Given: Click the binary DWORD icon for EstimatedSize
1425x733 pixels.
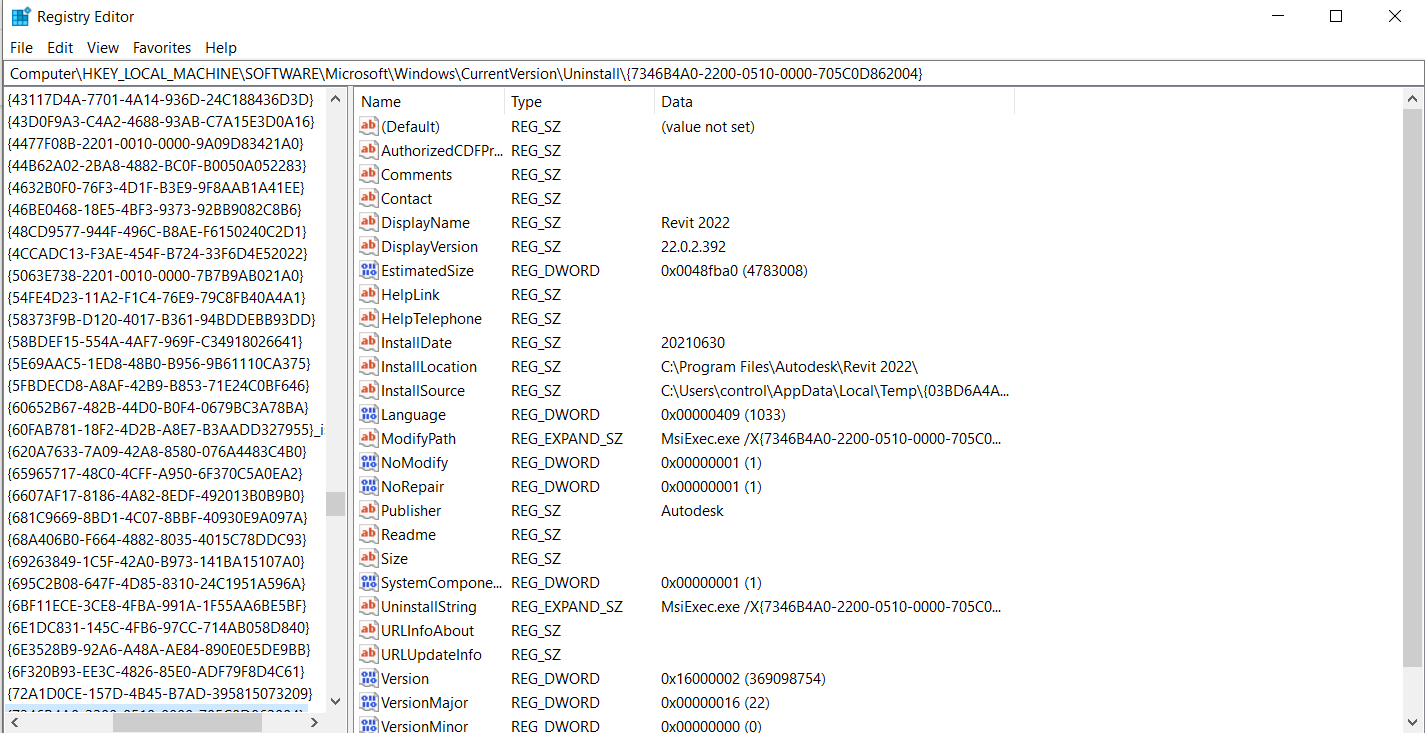Looking at the screenshot, I should click(369, 271).
